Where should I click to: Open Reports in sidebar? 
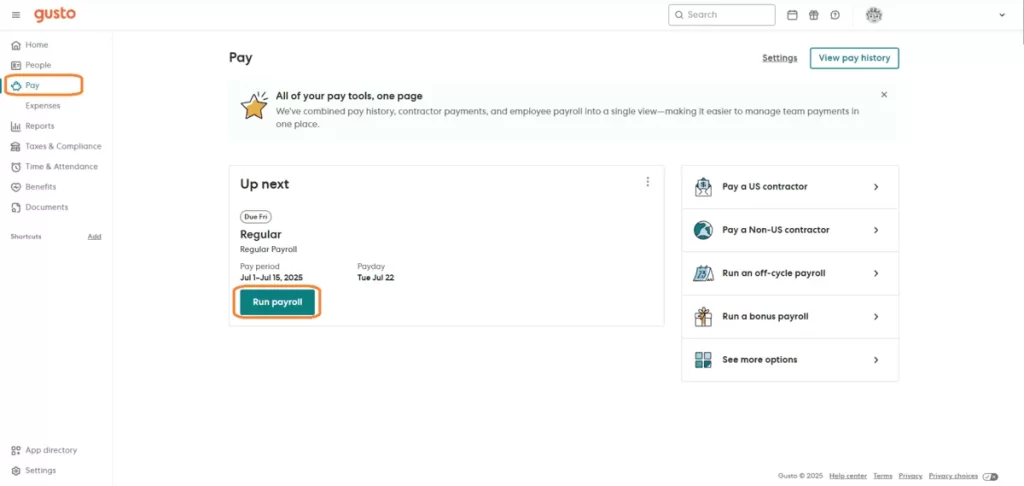pos(40,126)
